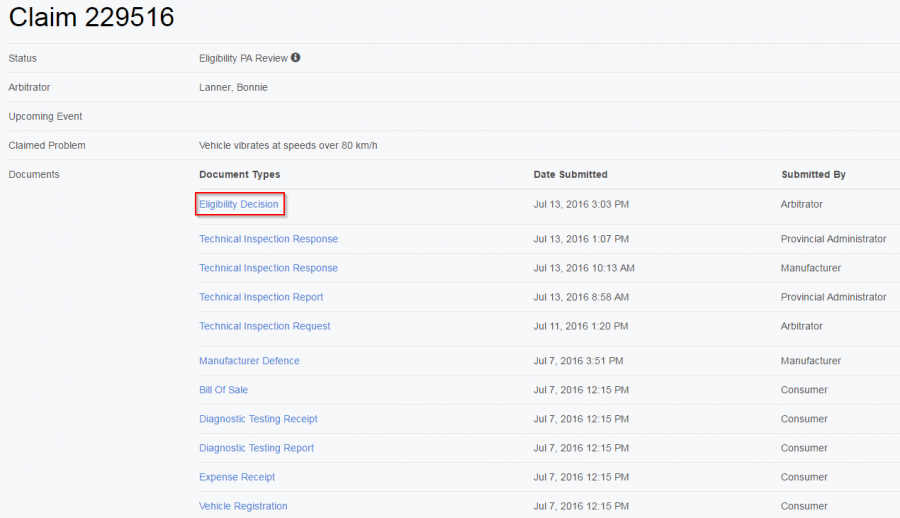Click the arbitrator name Lanner, Bonnie

(x=233, y=87)
